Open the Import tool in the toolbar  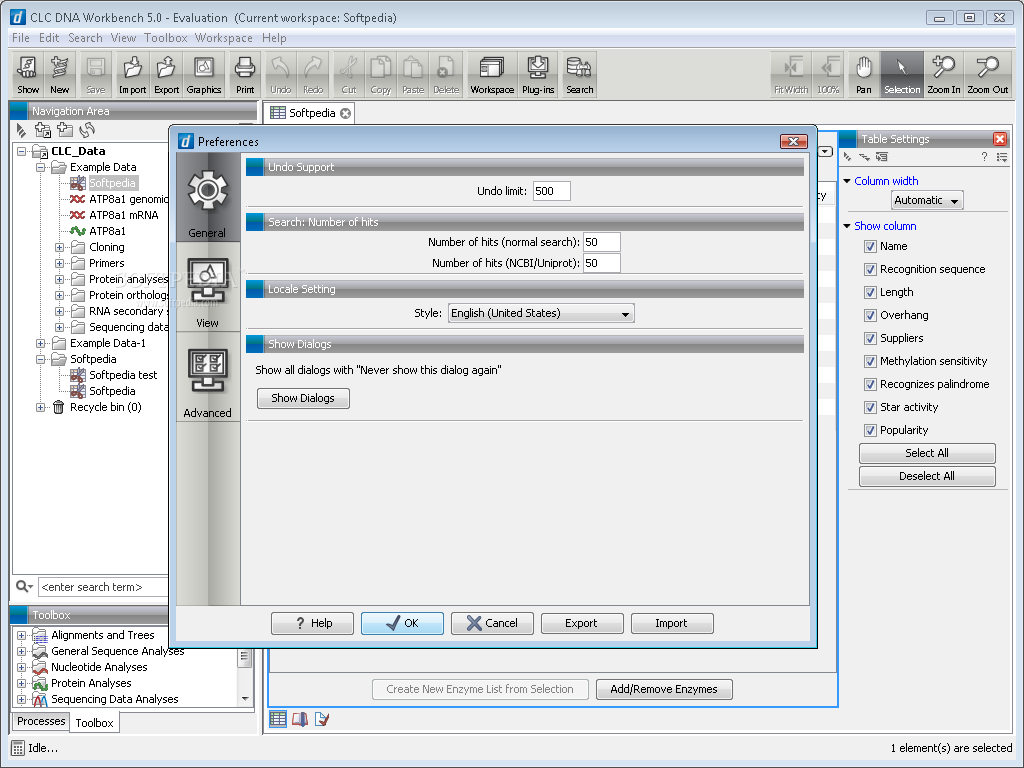[133, 74]
